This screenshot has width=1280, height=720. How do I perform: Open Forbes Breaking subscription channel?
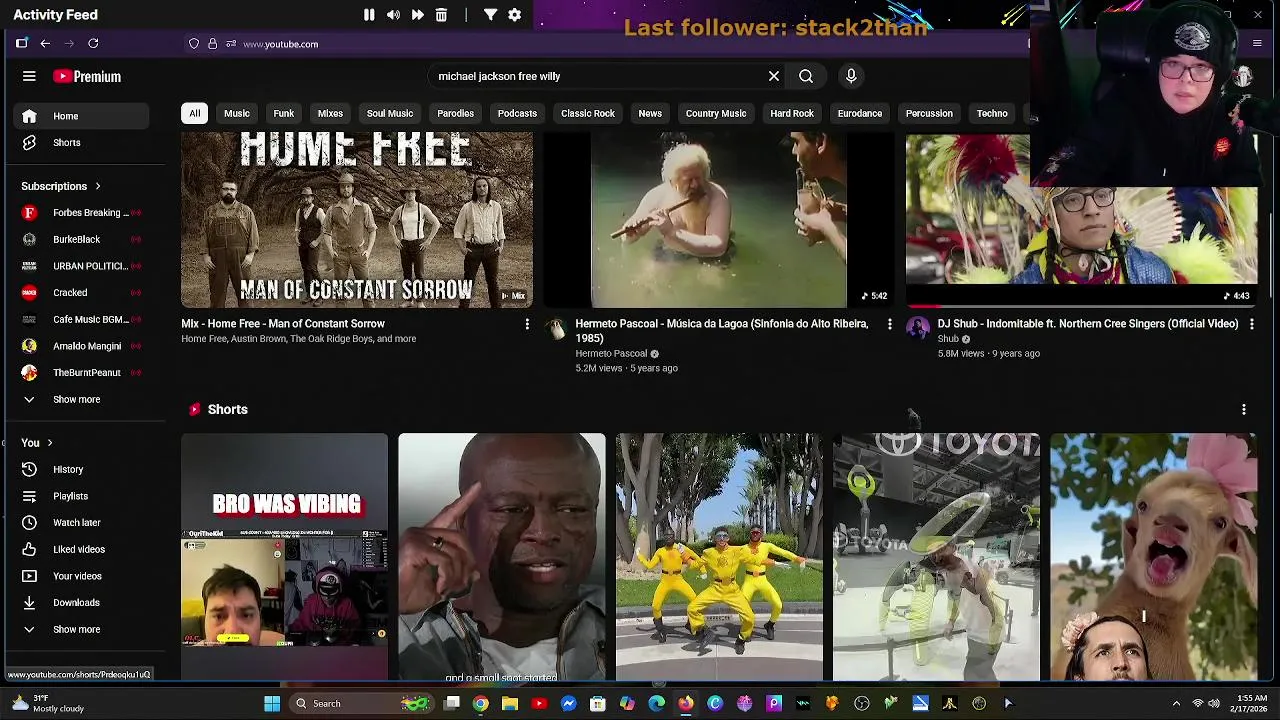[x=80, y=212]
